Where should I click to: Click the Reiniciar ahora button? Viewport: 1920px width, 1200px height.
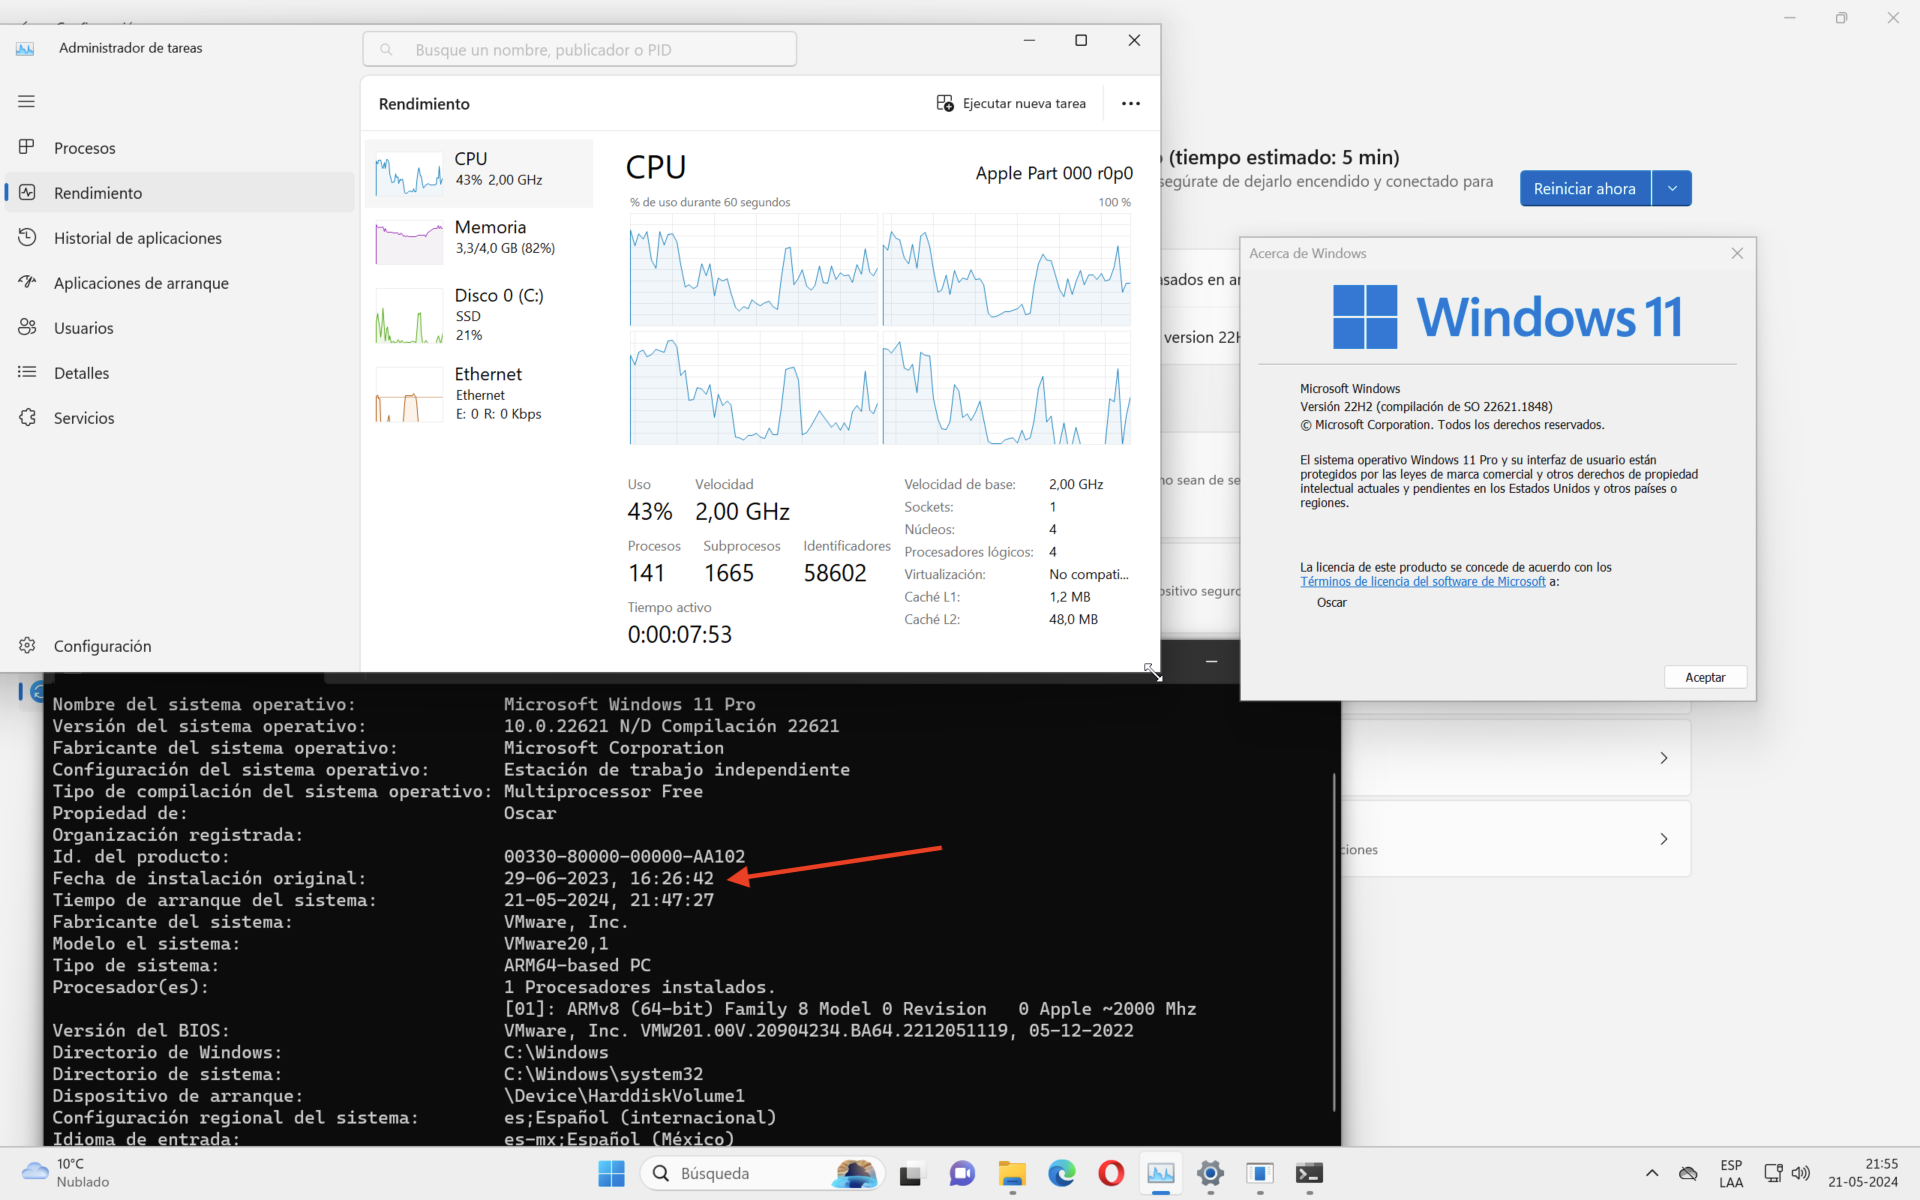point(1584,188)
